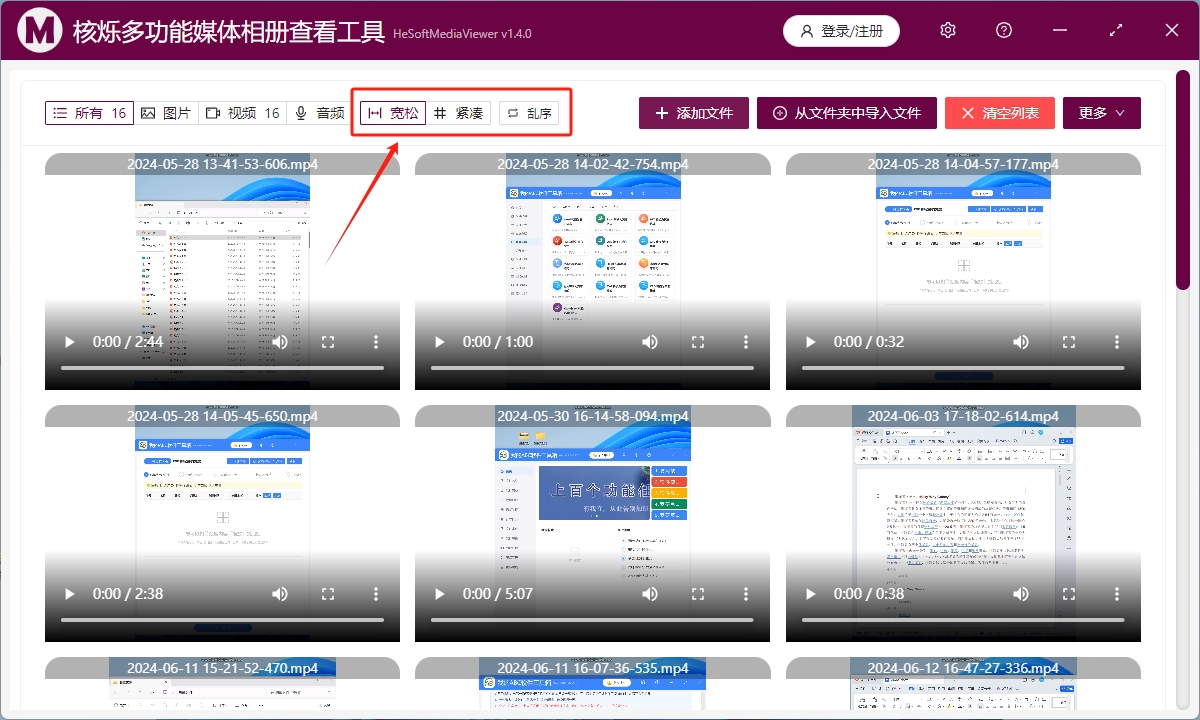This screenshot has width=1200, height=720.
Task: Click the 登录/注册 login button
Action: [x=841, y=31]
